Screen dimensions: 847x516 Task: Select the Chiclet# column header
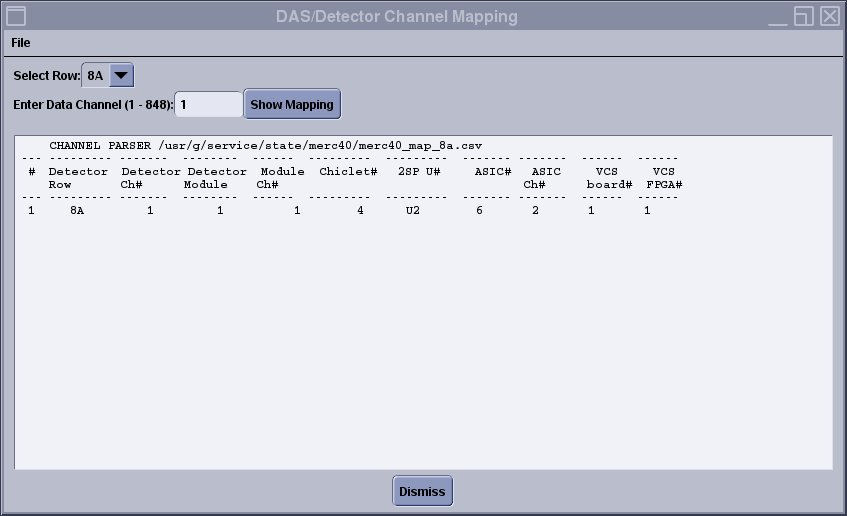(x=348, y=172)
